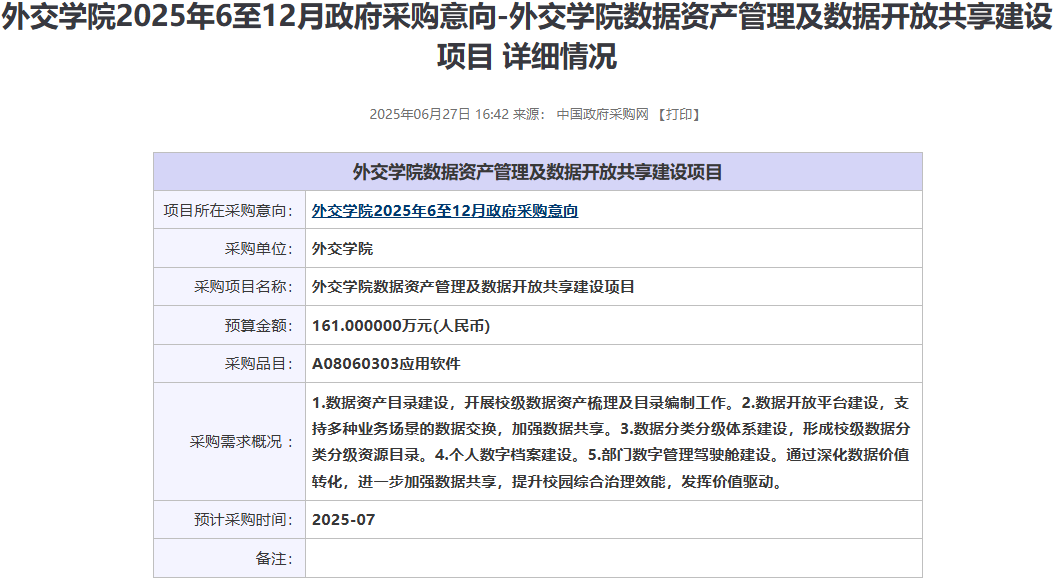Click the requirements paragraph starting with 1.数据资产目录建设
1062x582 pixels.
point(610,442)
